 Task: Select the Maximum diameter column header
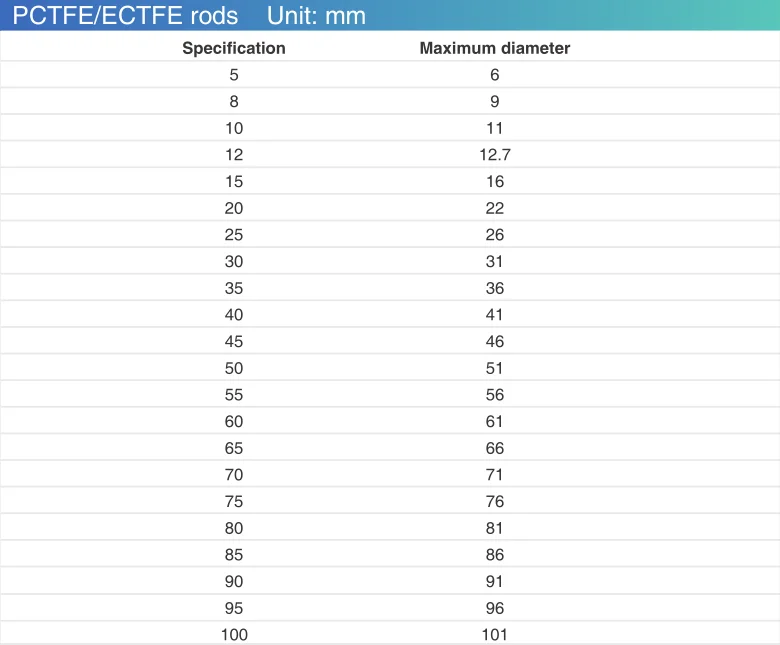(494, 48)
